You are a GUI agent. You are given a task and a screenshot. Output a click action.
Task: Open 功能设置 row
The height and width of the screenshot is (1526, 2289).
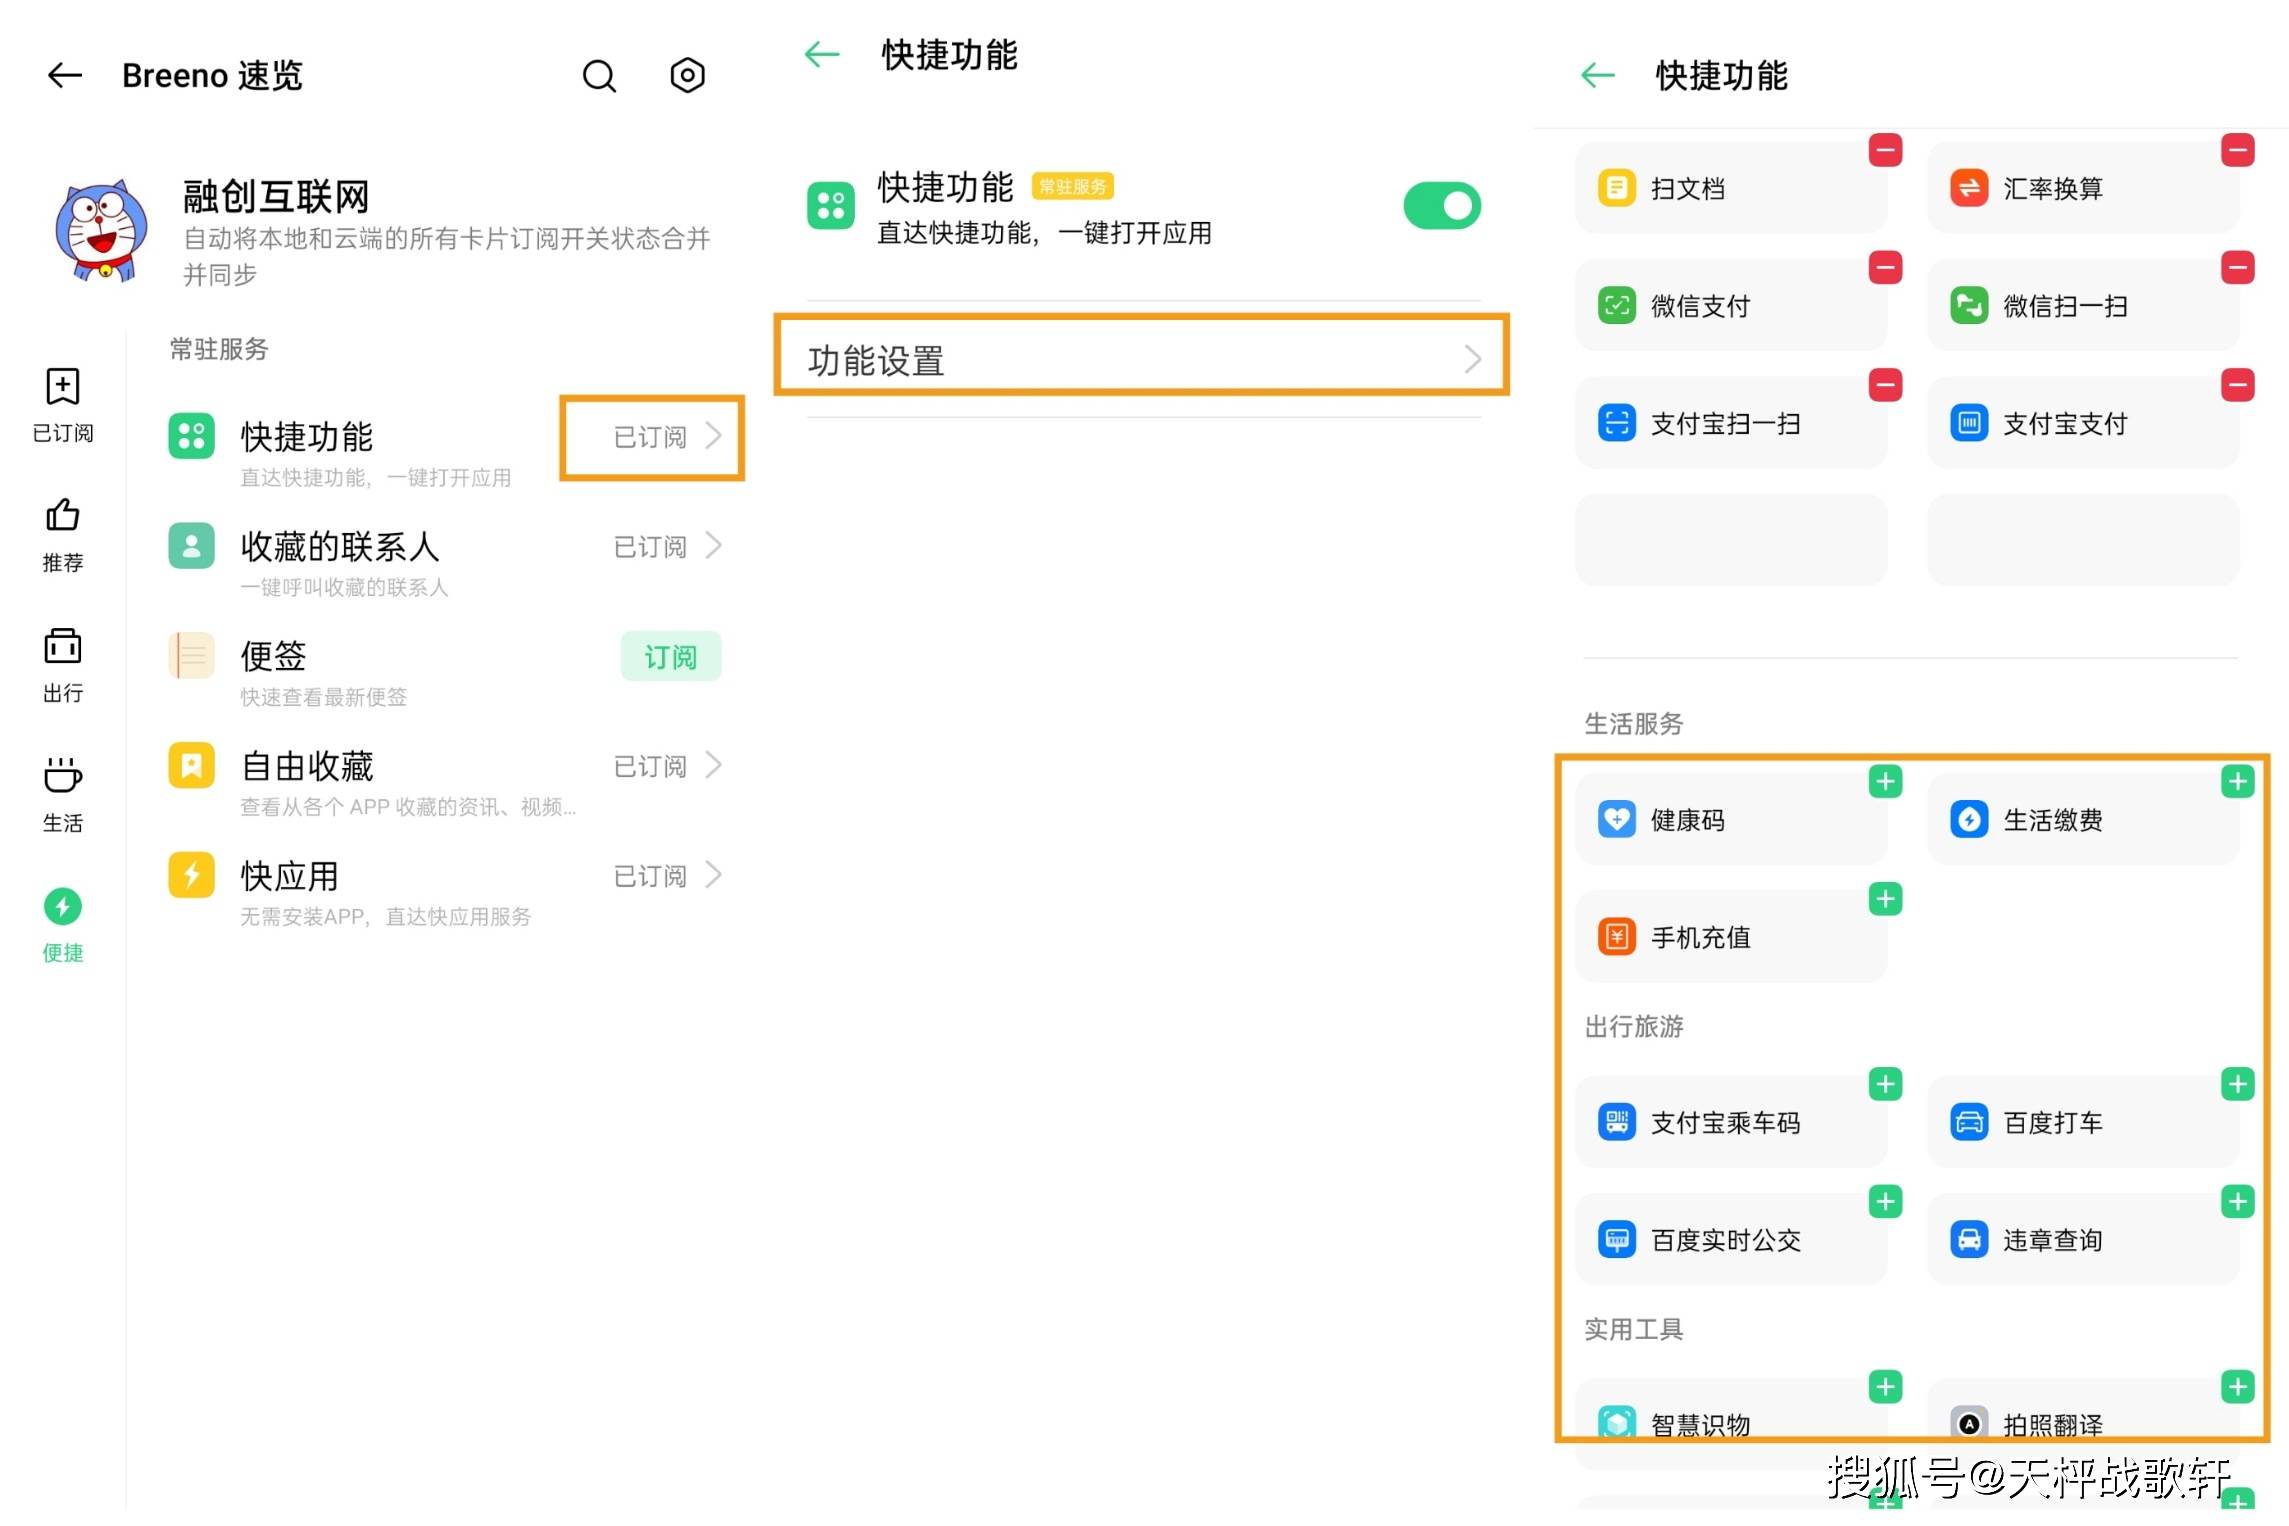coord(1142,358)
